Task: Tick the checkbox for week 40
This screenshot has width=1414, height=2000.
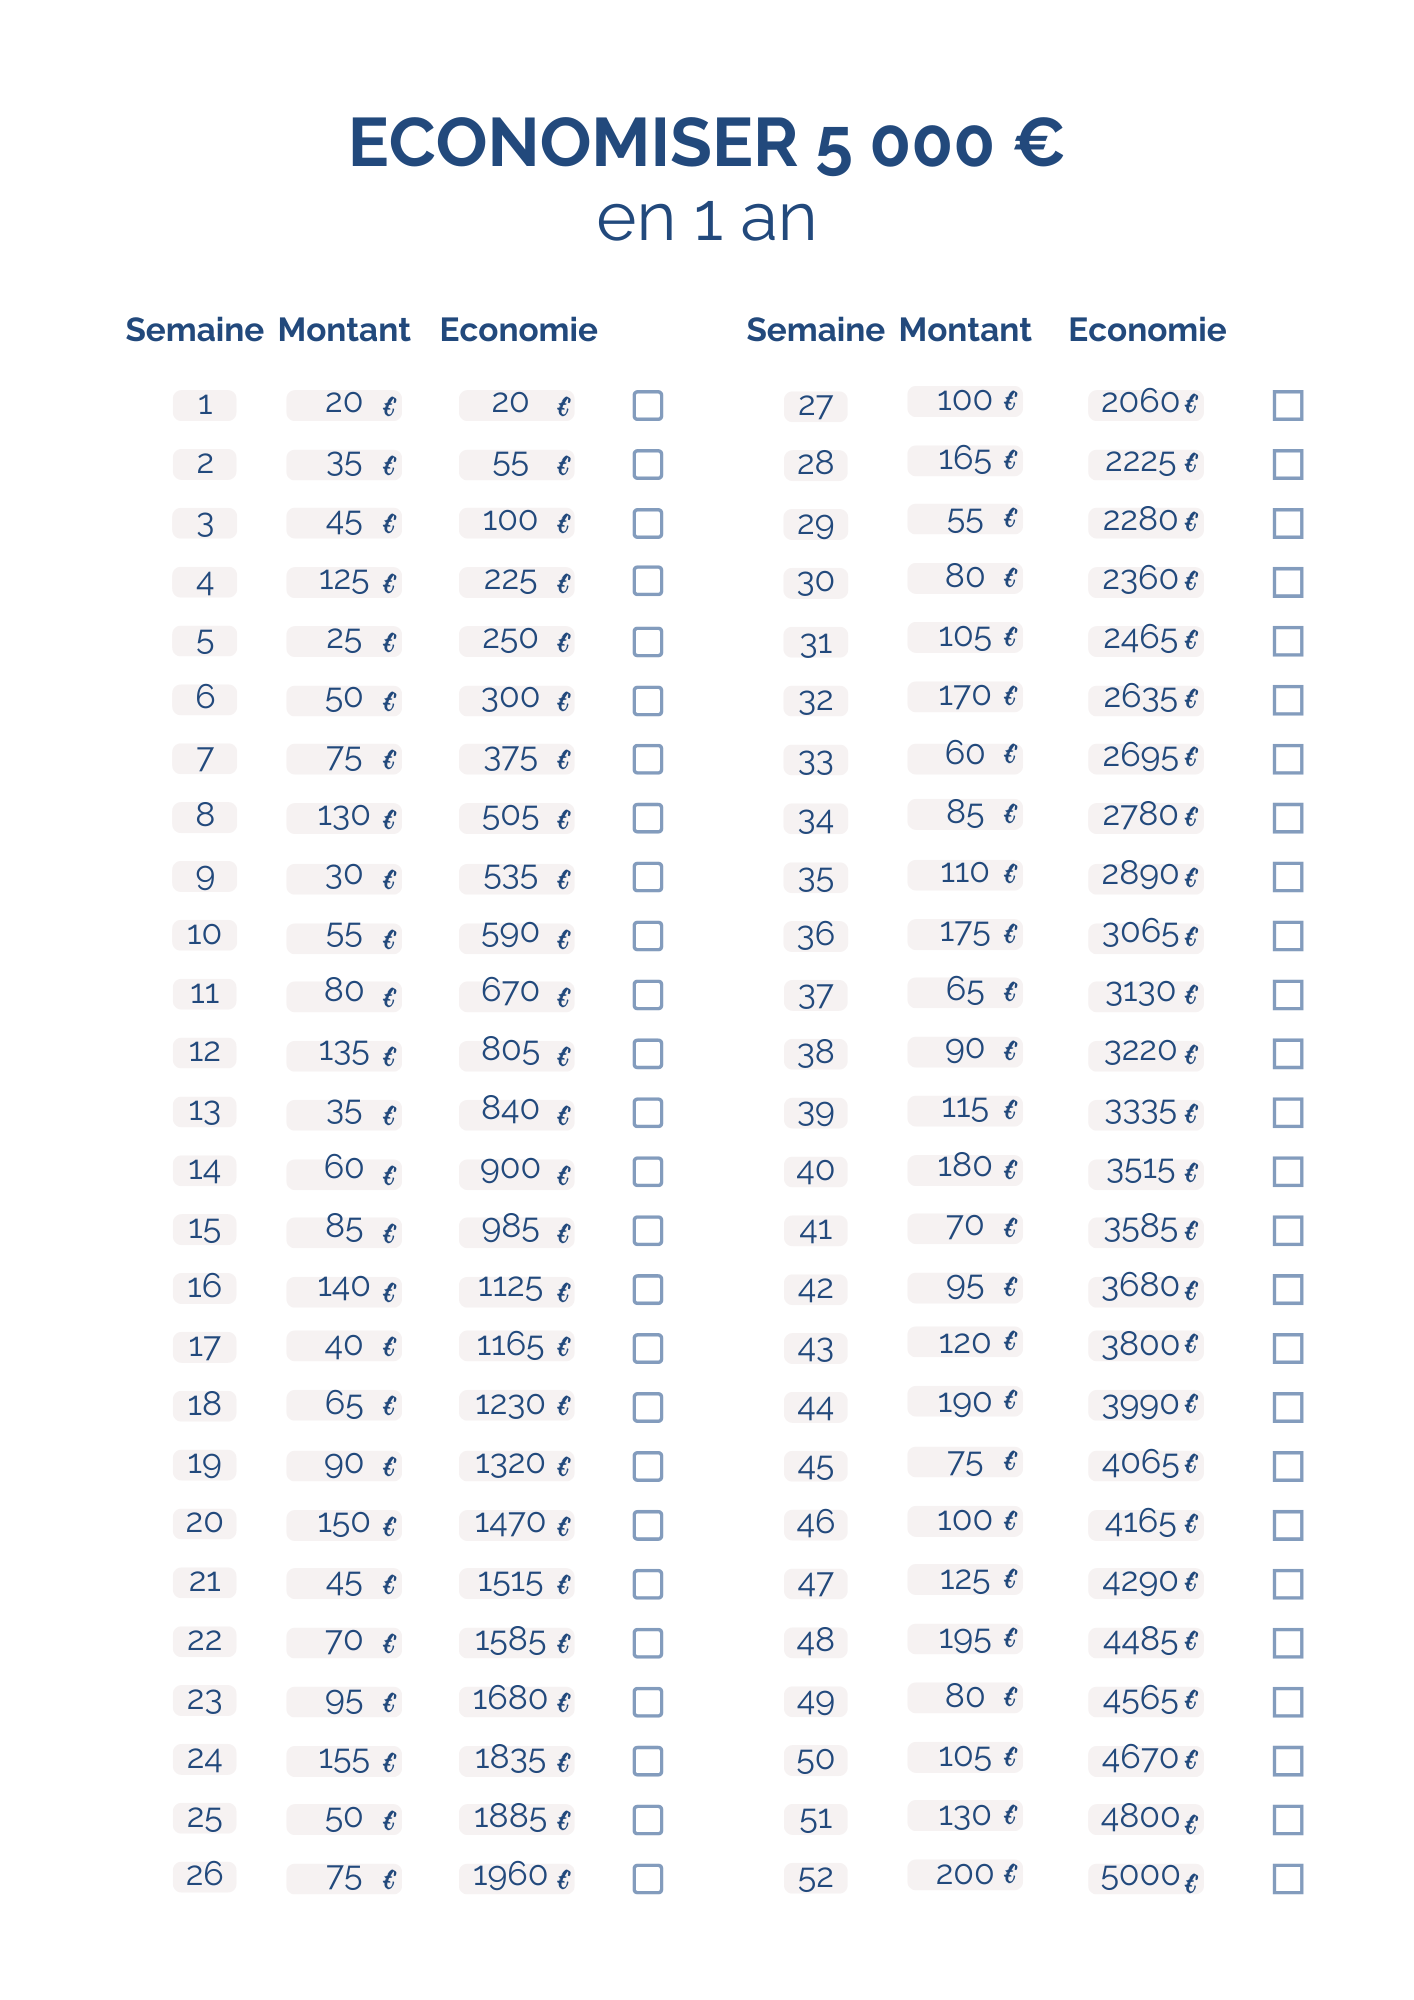Action: coord(1288,1171)
